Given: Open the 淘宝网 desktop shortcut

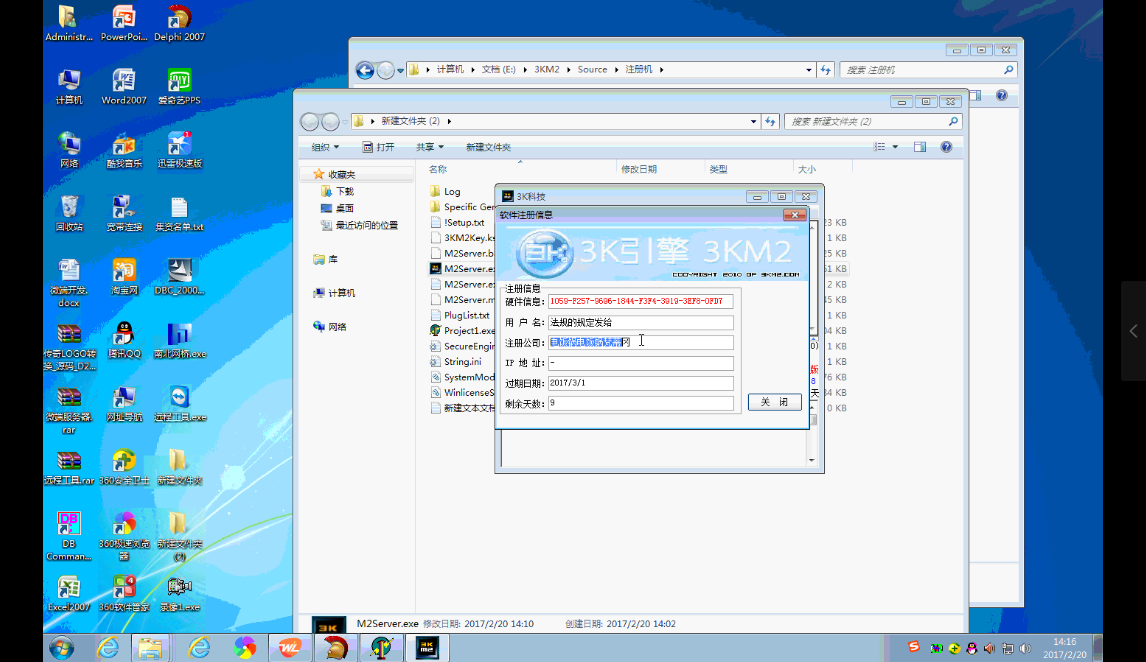Looking at the screenshot, I should coord(124,270).
